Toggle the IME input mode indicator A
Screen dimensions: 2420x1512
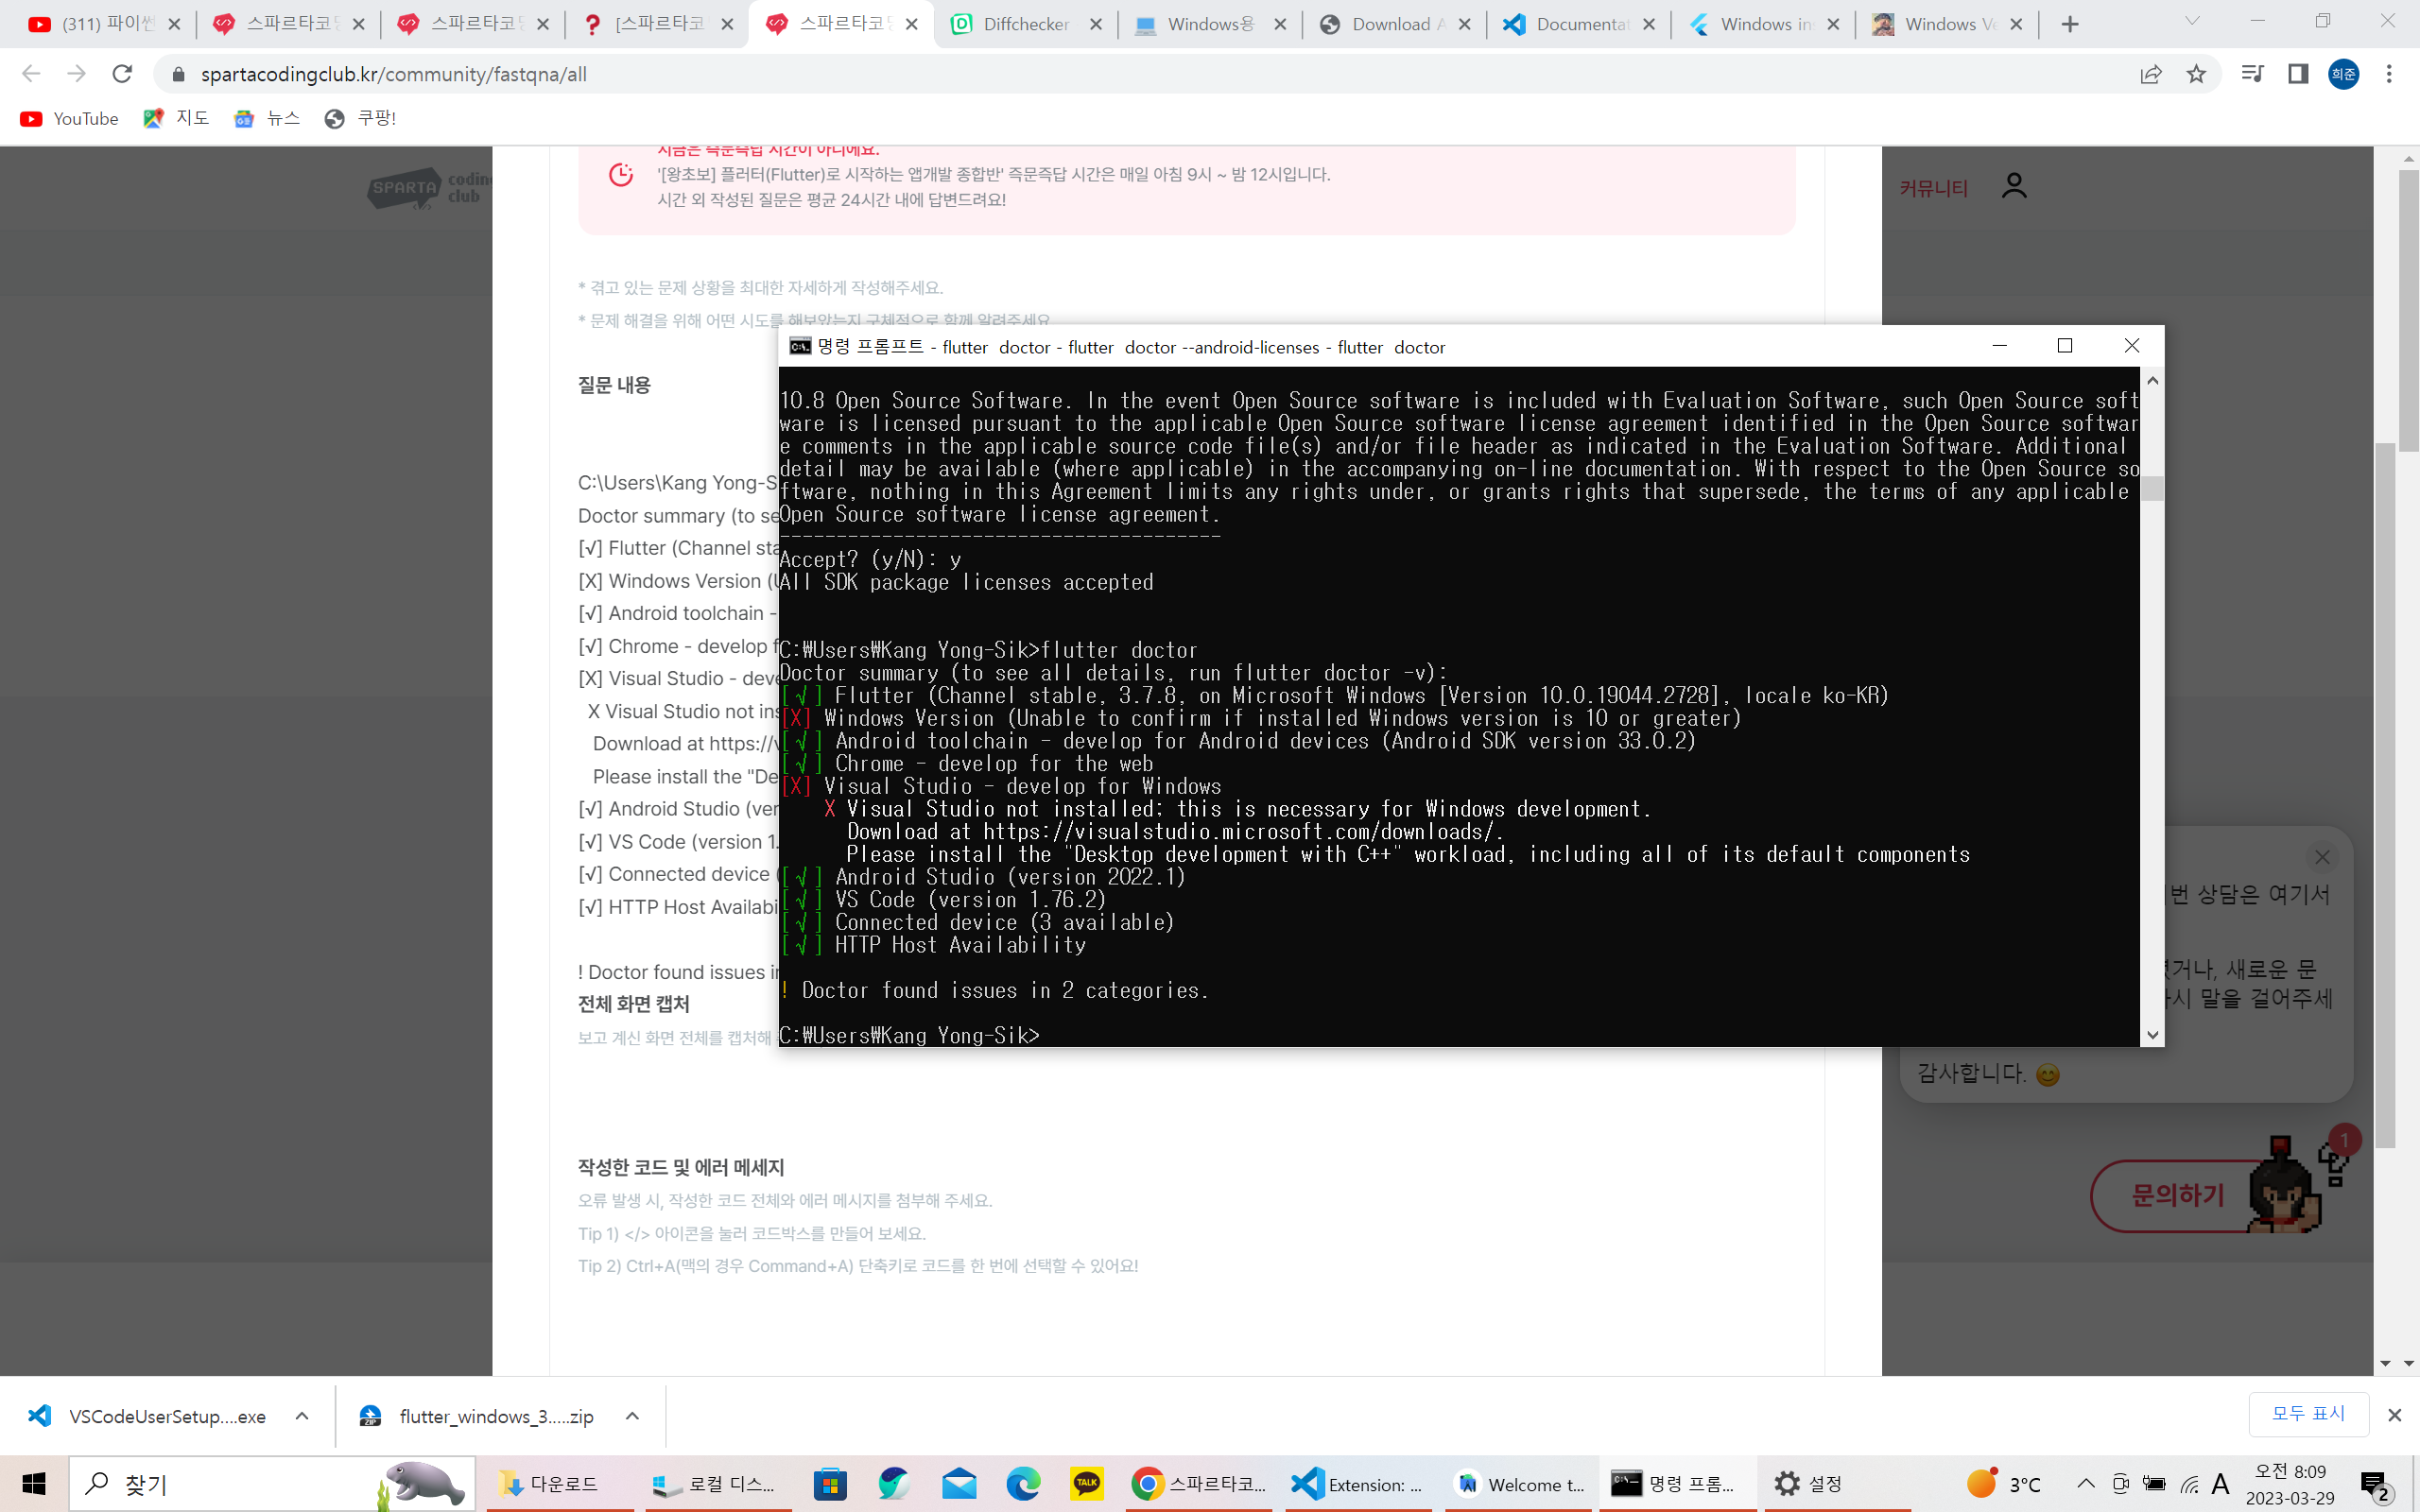pyautogui.click(x=2221, y=1484)
